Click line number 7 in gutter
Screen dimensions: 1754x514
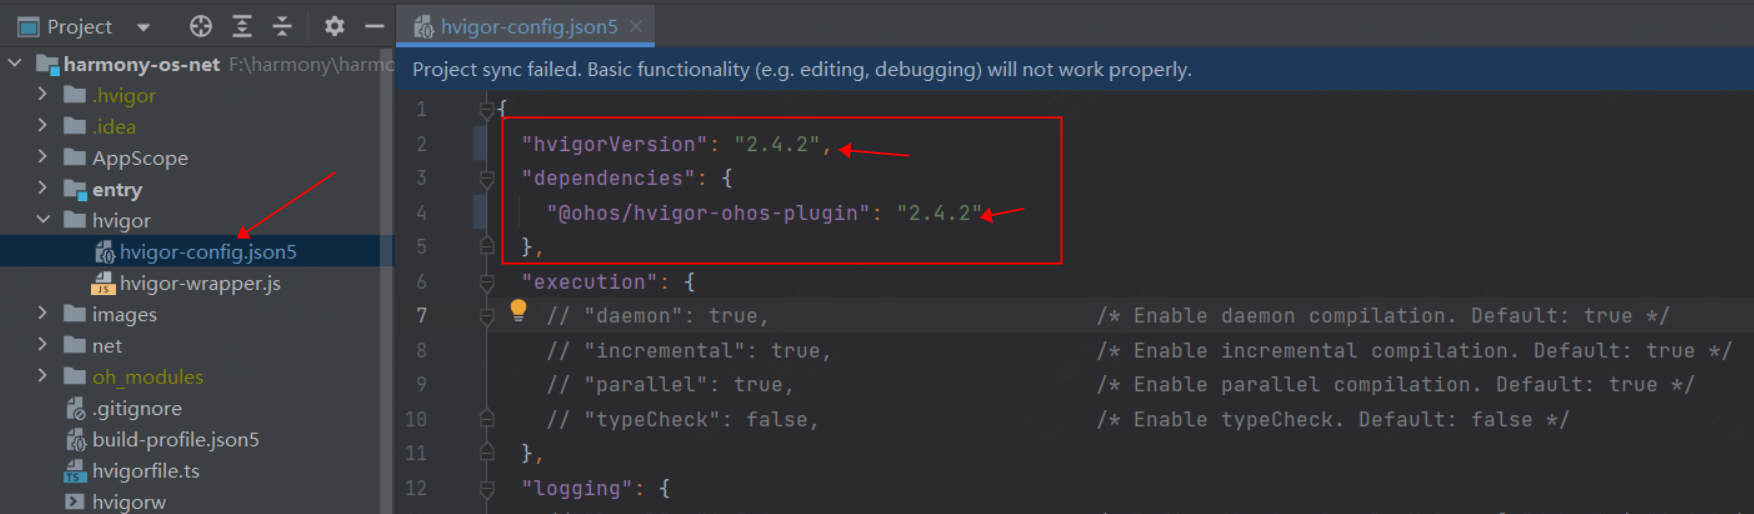pyautogui.click(x=421, y=316)
